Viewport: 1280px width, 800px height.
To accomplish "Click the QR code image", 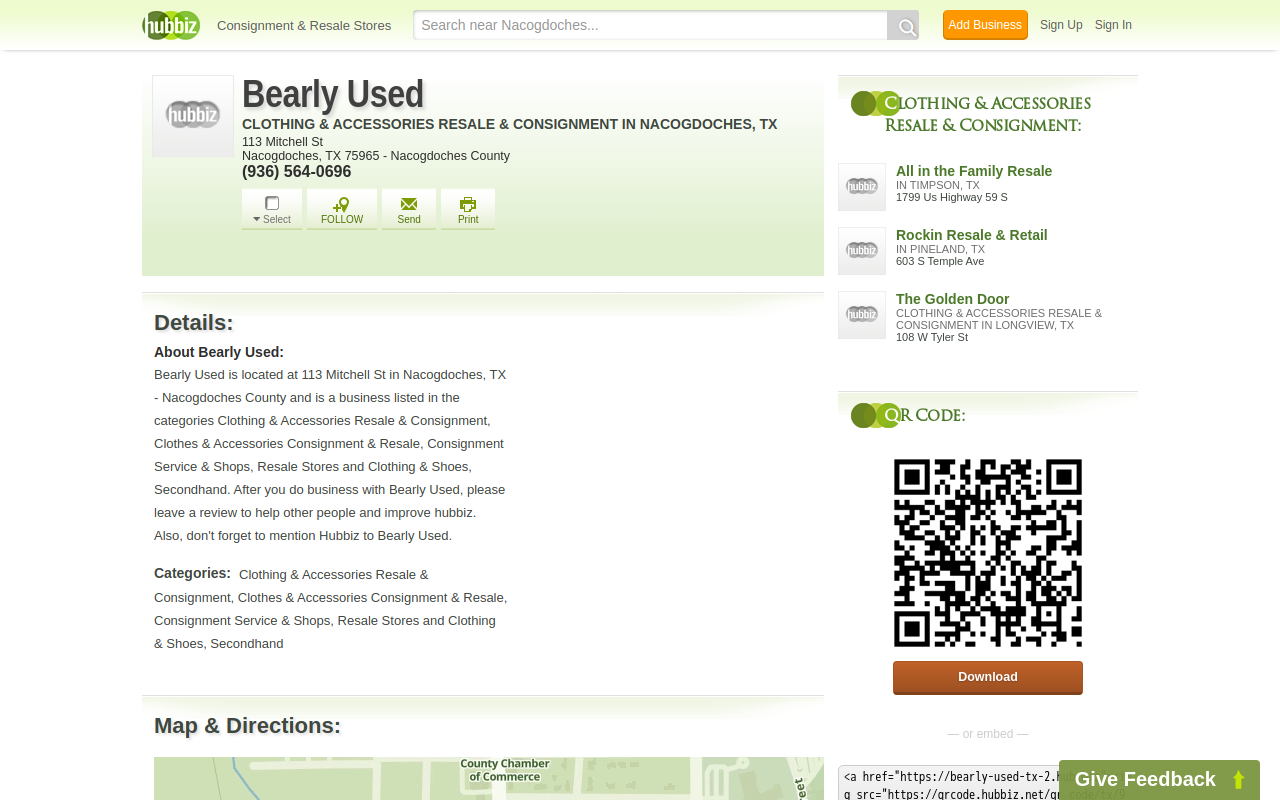I will [x=988, y=553].
